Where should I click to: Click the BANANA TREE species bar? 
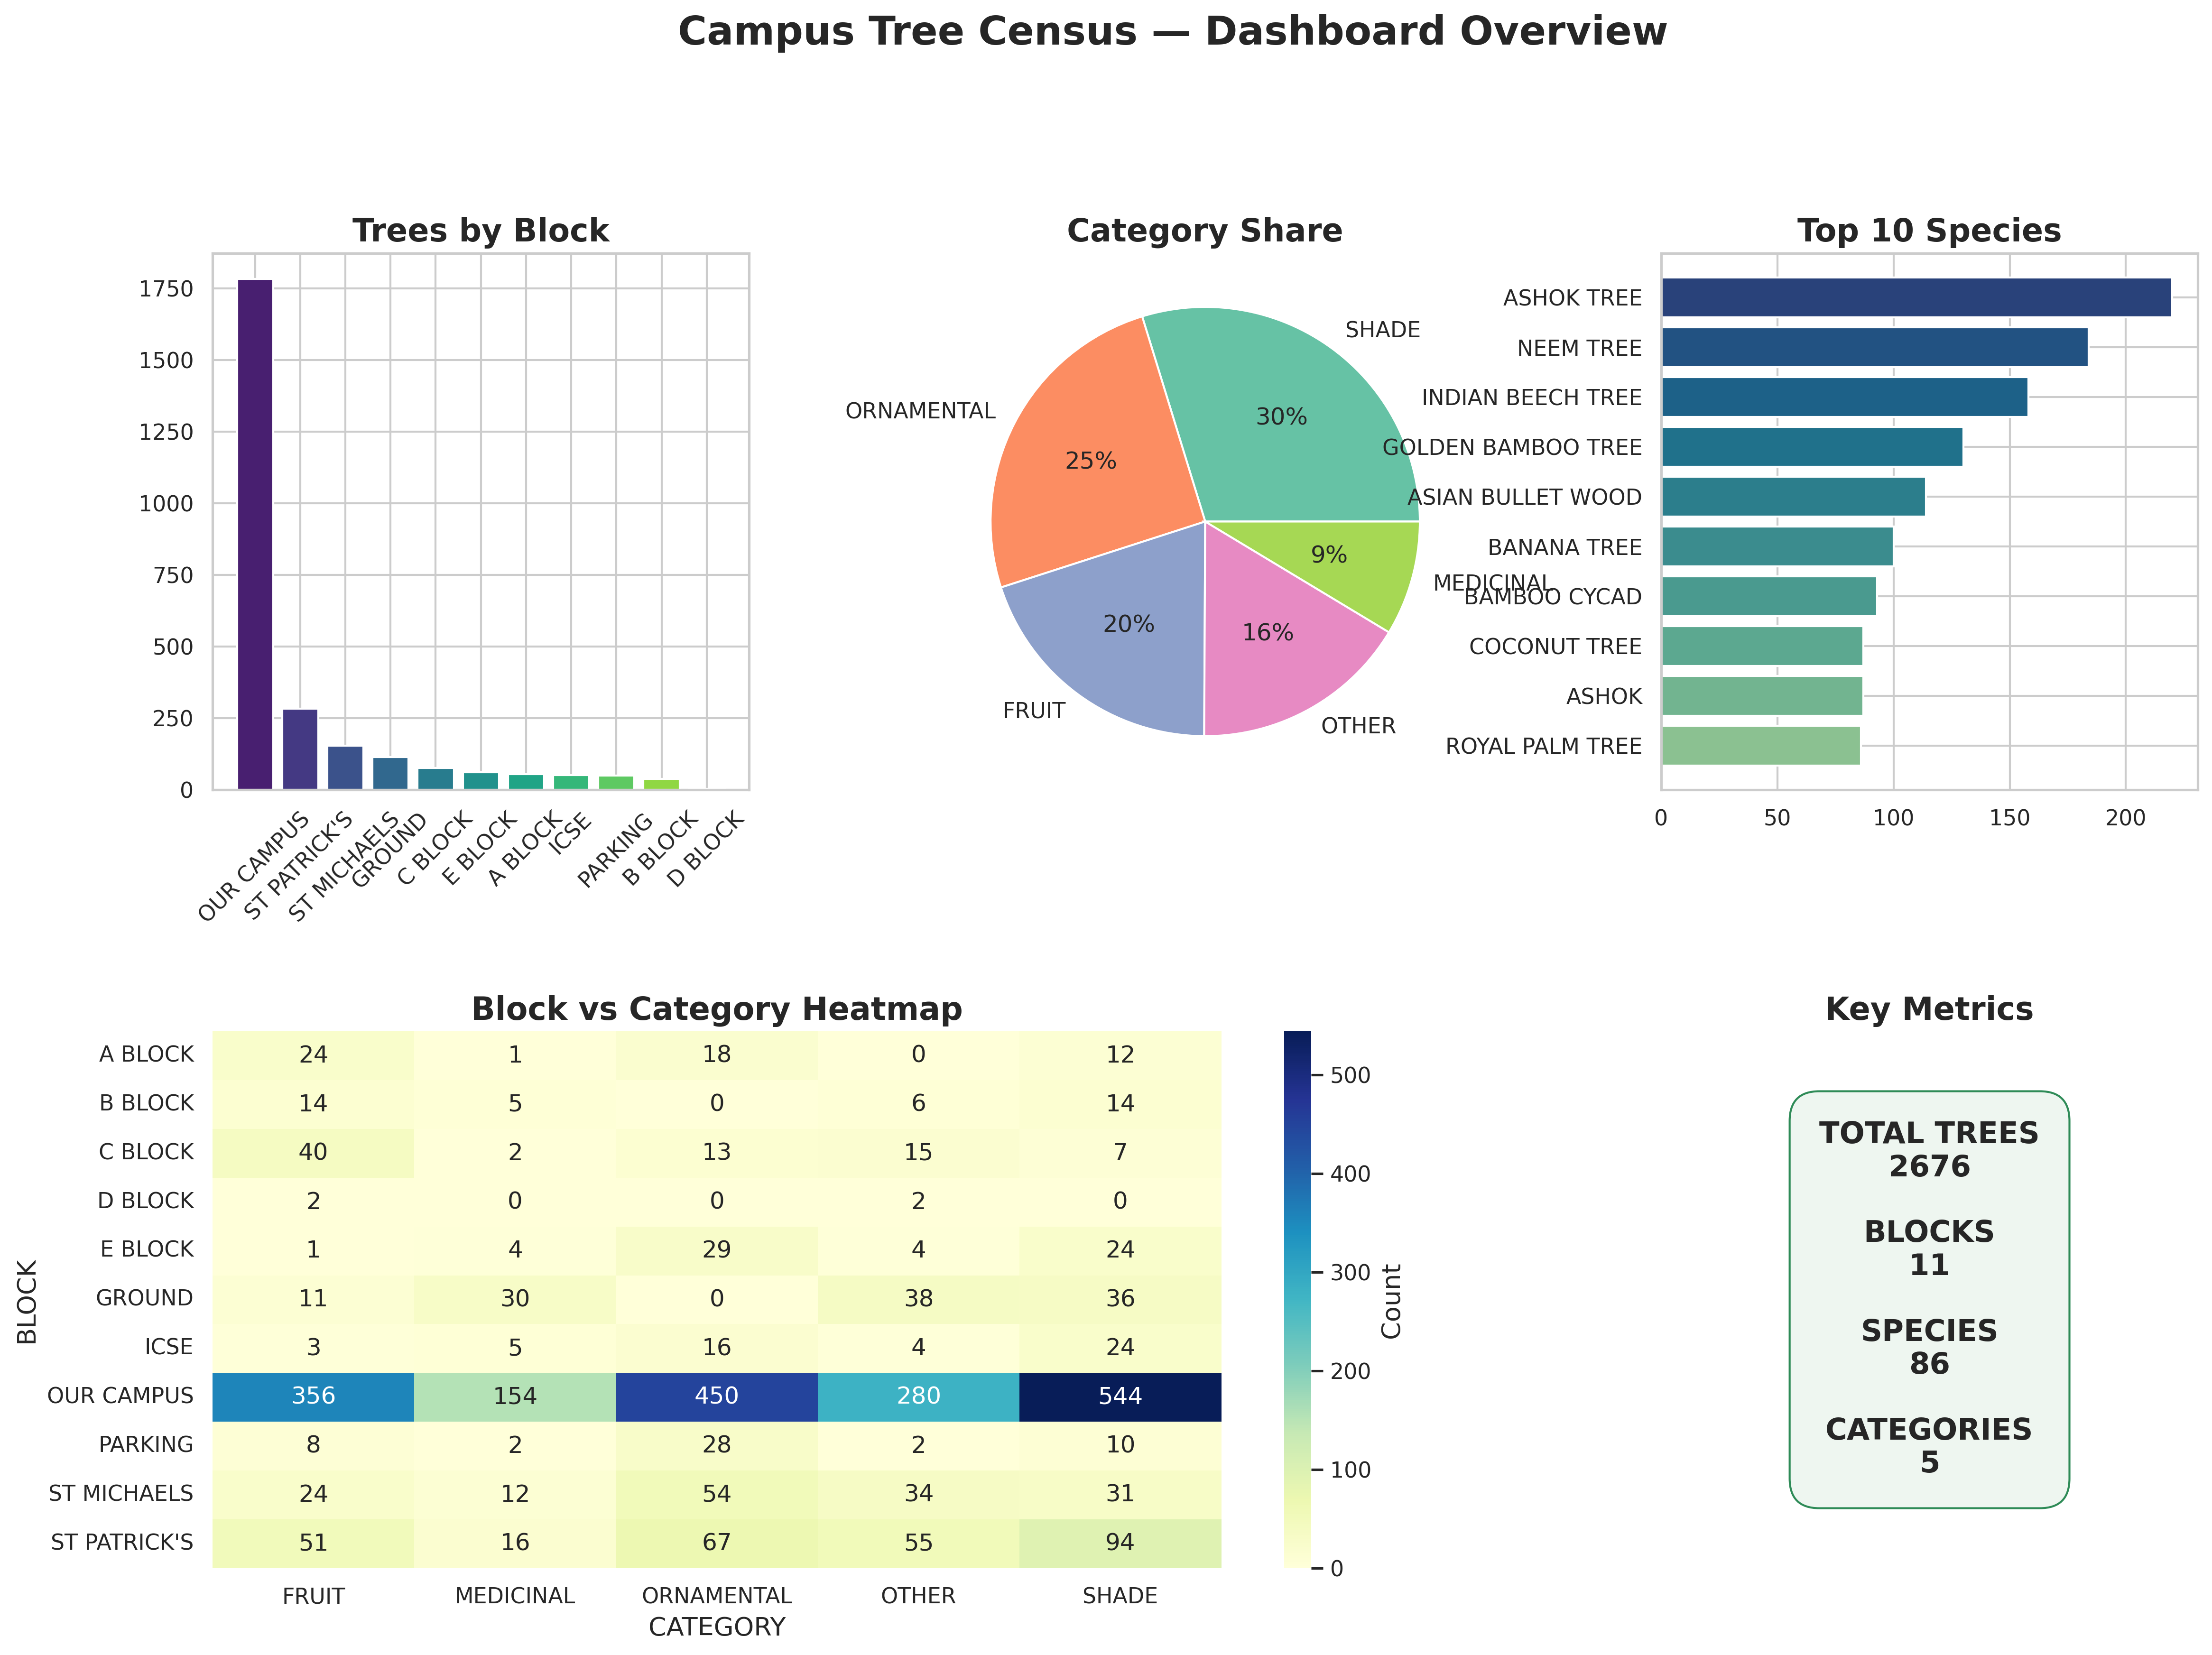click(1777, 547)
